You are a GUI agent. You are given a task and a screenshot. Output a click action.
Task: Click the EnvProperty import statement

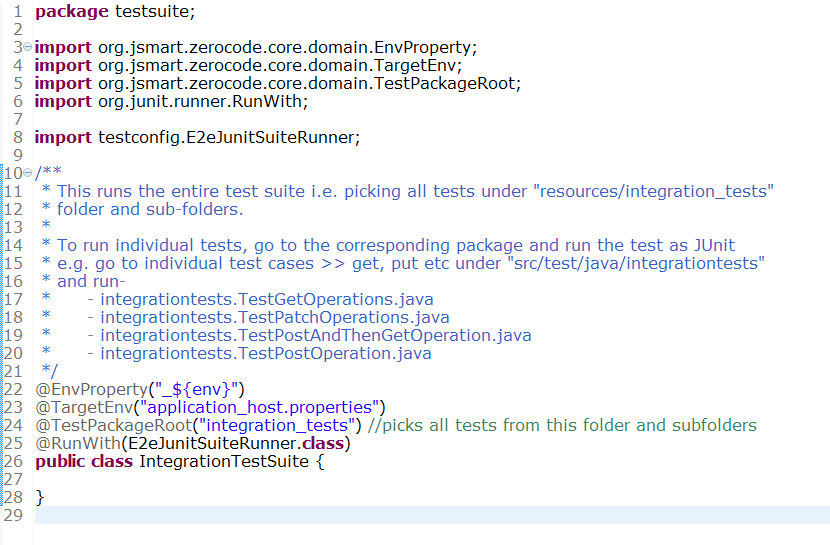[256, 48]
